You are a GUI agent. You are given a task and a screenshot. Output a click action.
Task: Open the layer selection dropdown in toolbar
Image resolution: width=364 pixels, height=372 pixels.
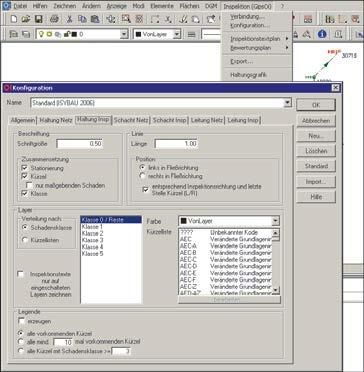tap(124, 34)
